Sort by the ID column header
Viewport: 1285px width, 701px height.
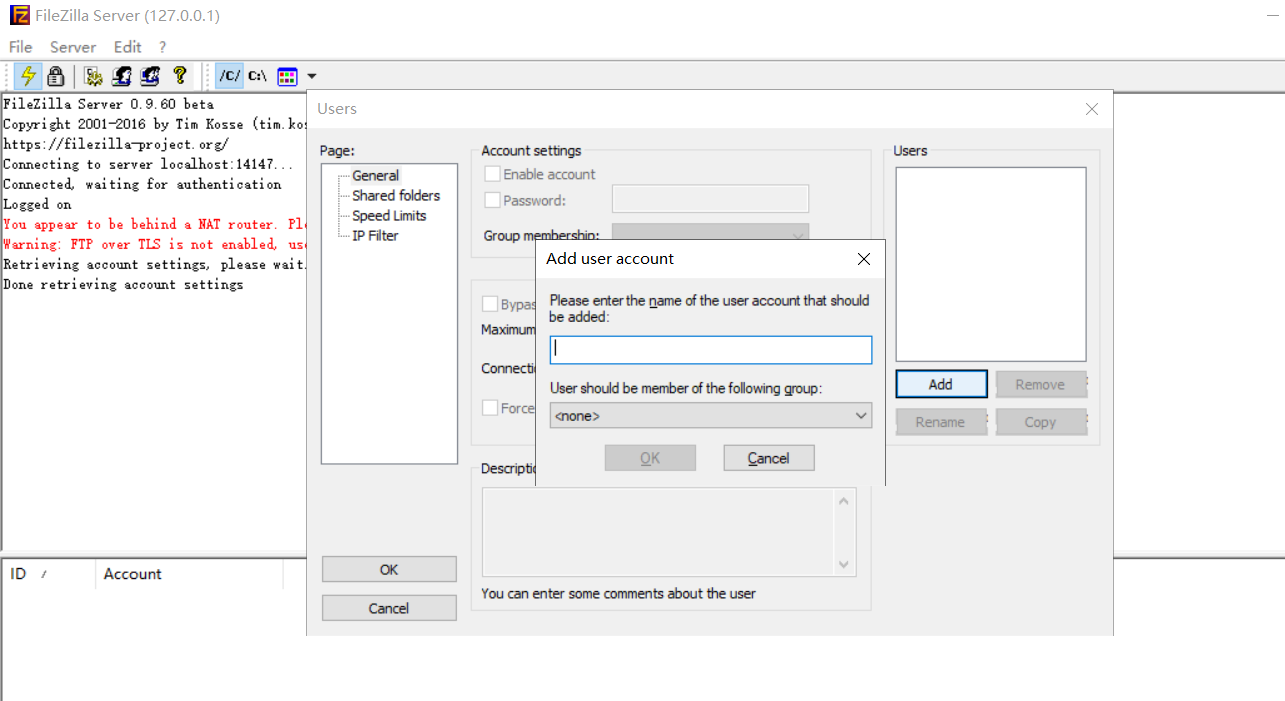tap(49, 574)
